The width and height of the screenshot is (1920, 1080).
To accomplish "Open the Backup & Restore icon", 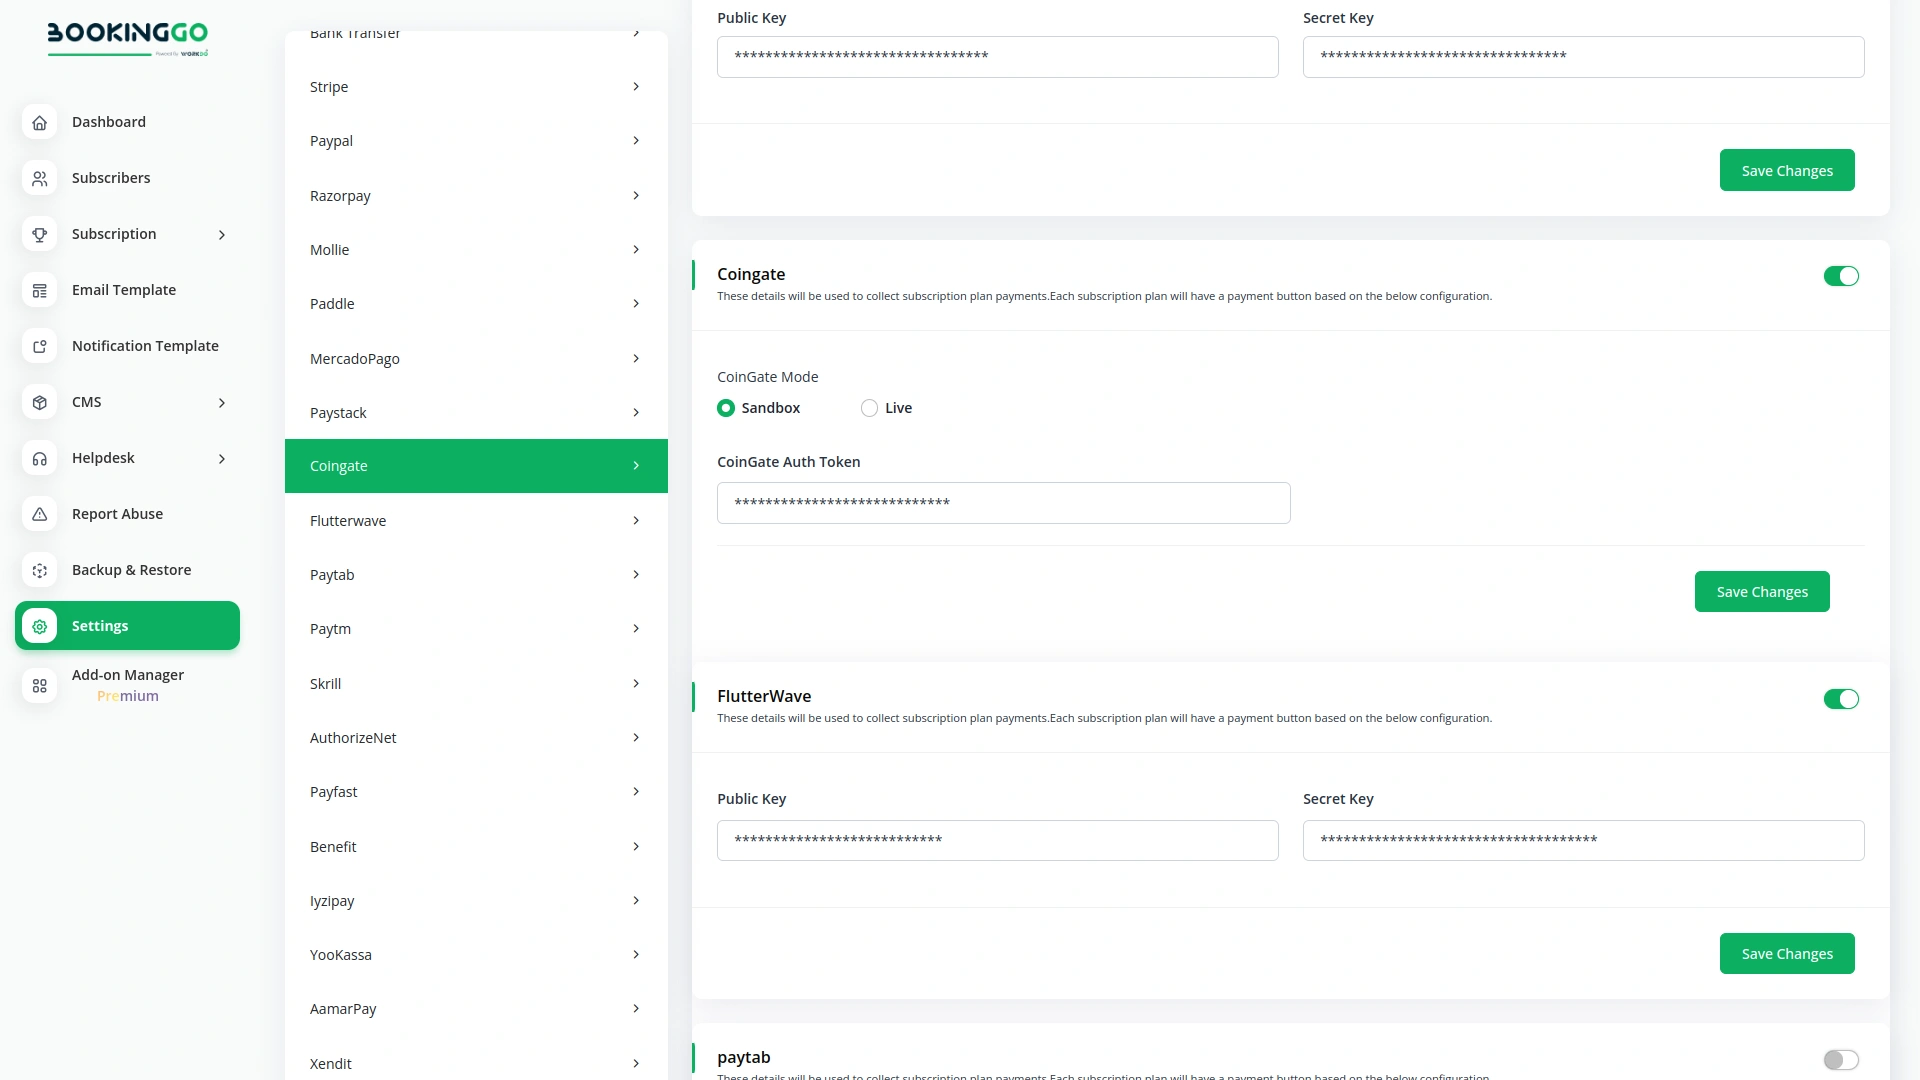I will [x=39, y=570].
